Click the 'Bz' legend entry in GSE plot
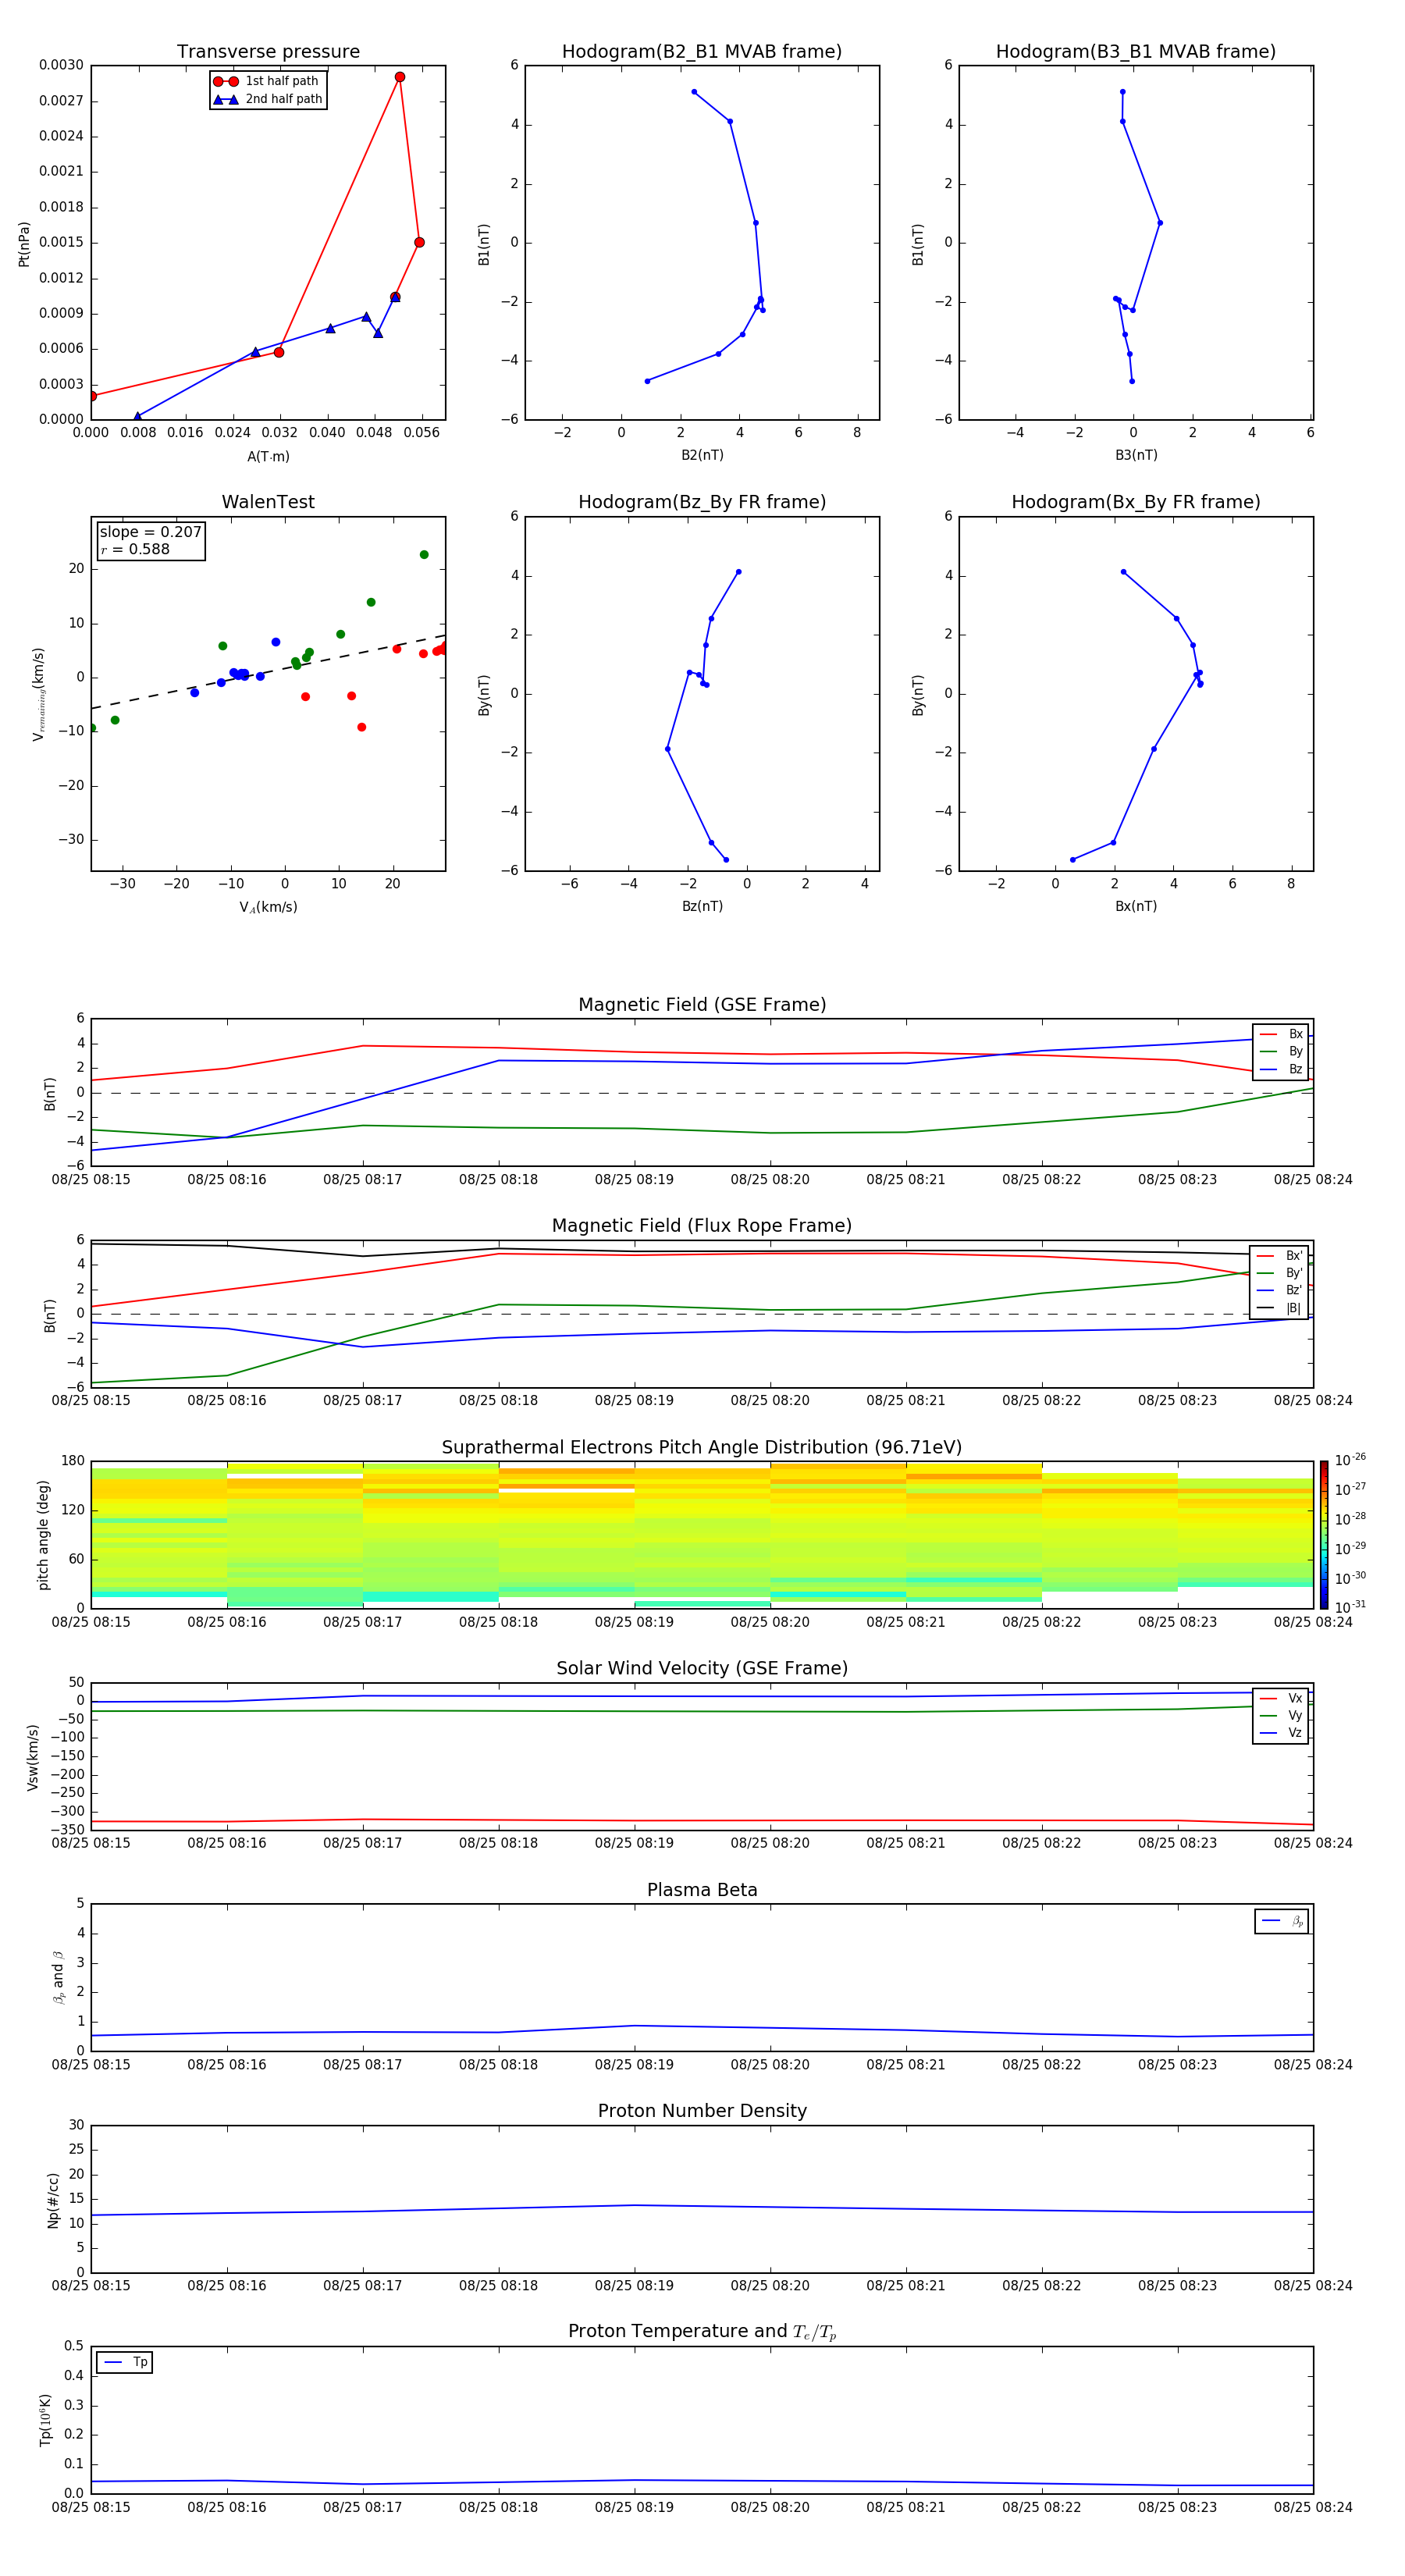 (1281, 1070)
